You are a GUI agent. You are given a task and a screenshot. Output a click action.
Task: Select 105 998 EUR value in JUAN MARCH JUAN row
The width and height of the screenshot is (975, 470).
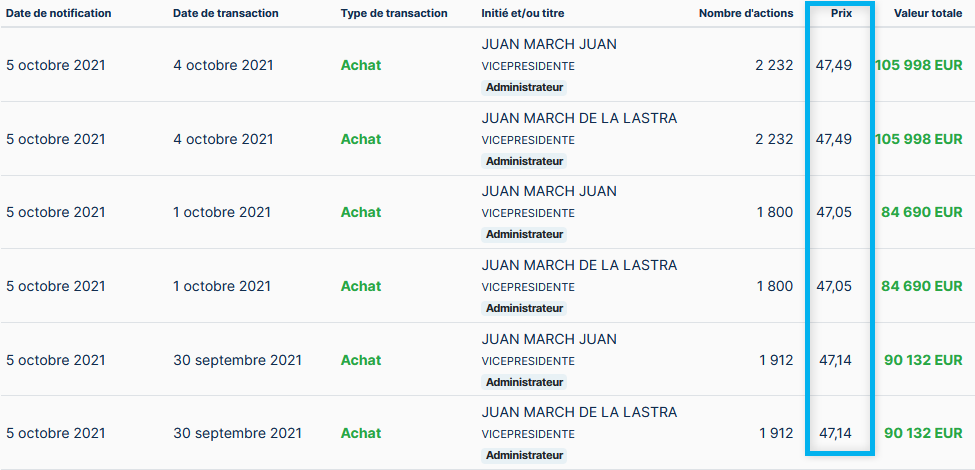[918, 65]
